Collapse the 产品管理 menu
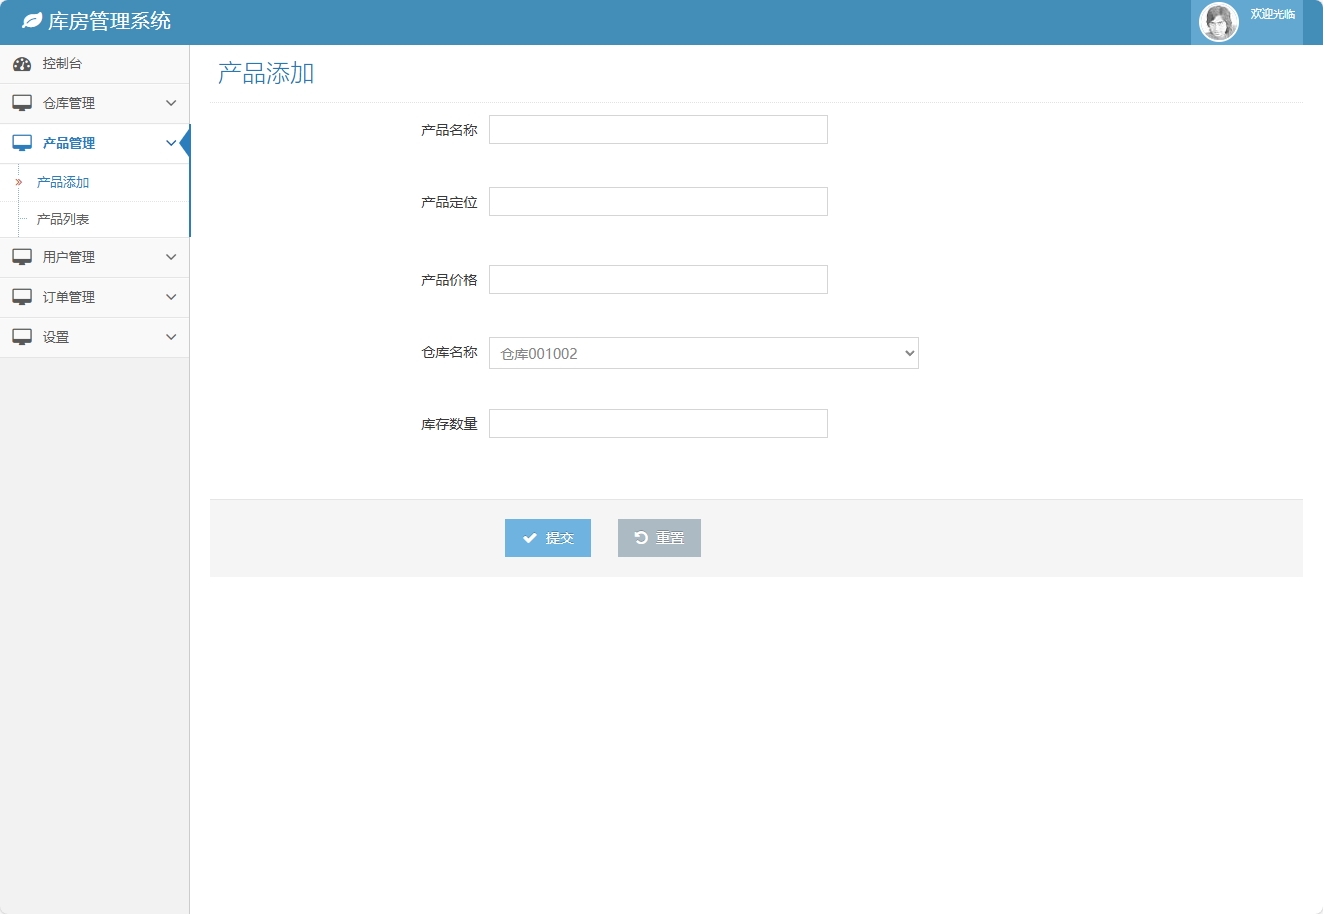Viewport: 1323px width, 914px height. (95, 142)
